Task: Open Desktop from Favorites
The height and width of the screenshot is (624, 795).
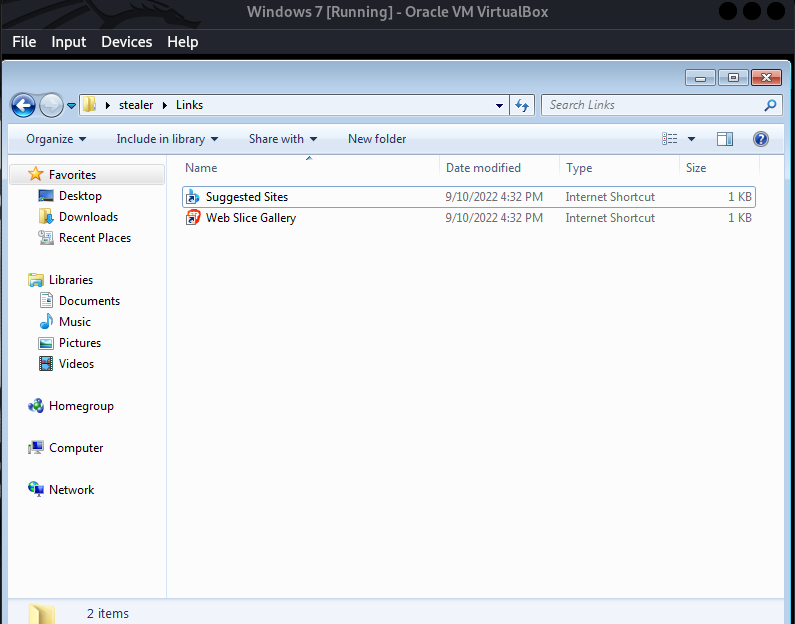Action: click(80, 196)
